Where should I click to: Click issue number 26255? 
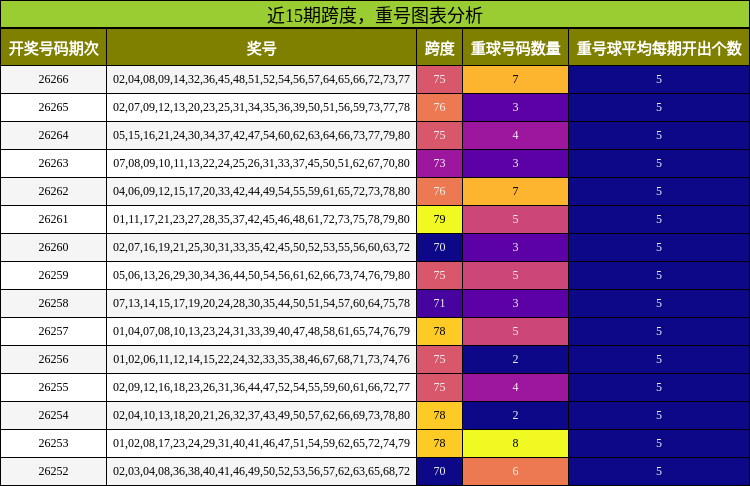tap(54, 387)
